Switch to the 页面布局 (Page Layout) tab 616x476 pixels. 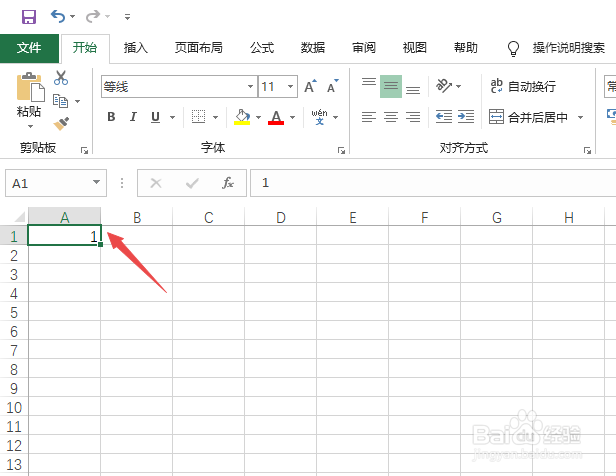[x=199, y=48]
